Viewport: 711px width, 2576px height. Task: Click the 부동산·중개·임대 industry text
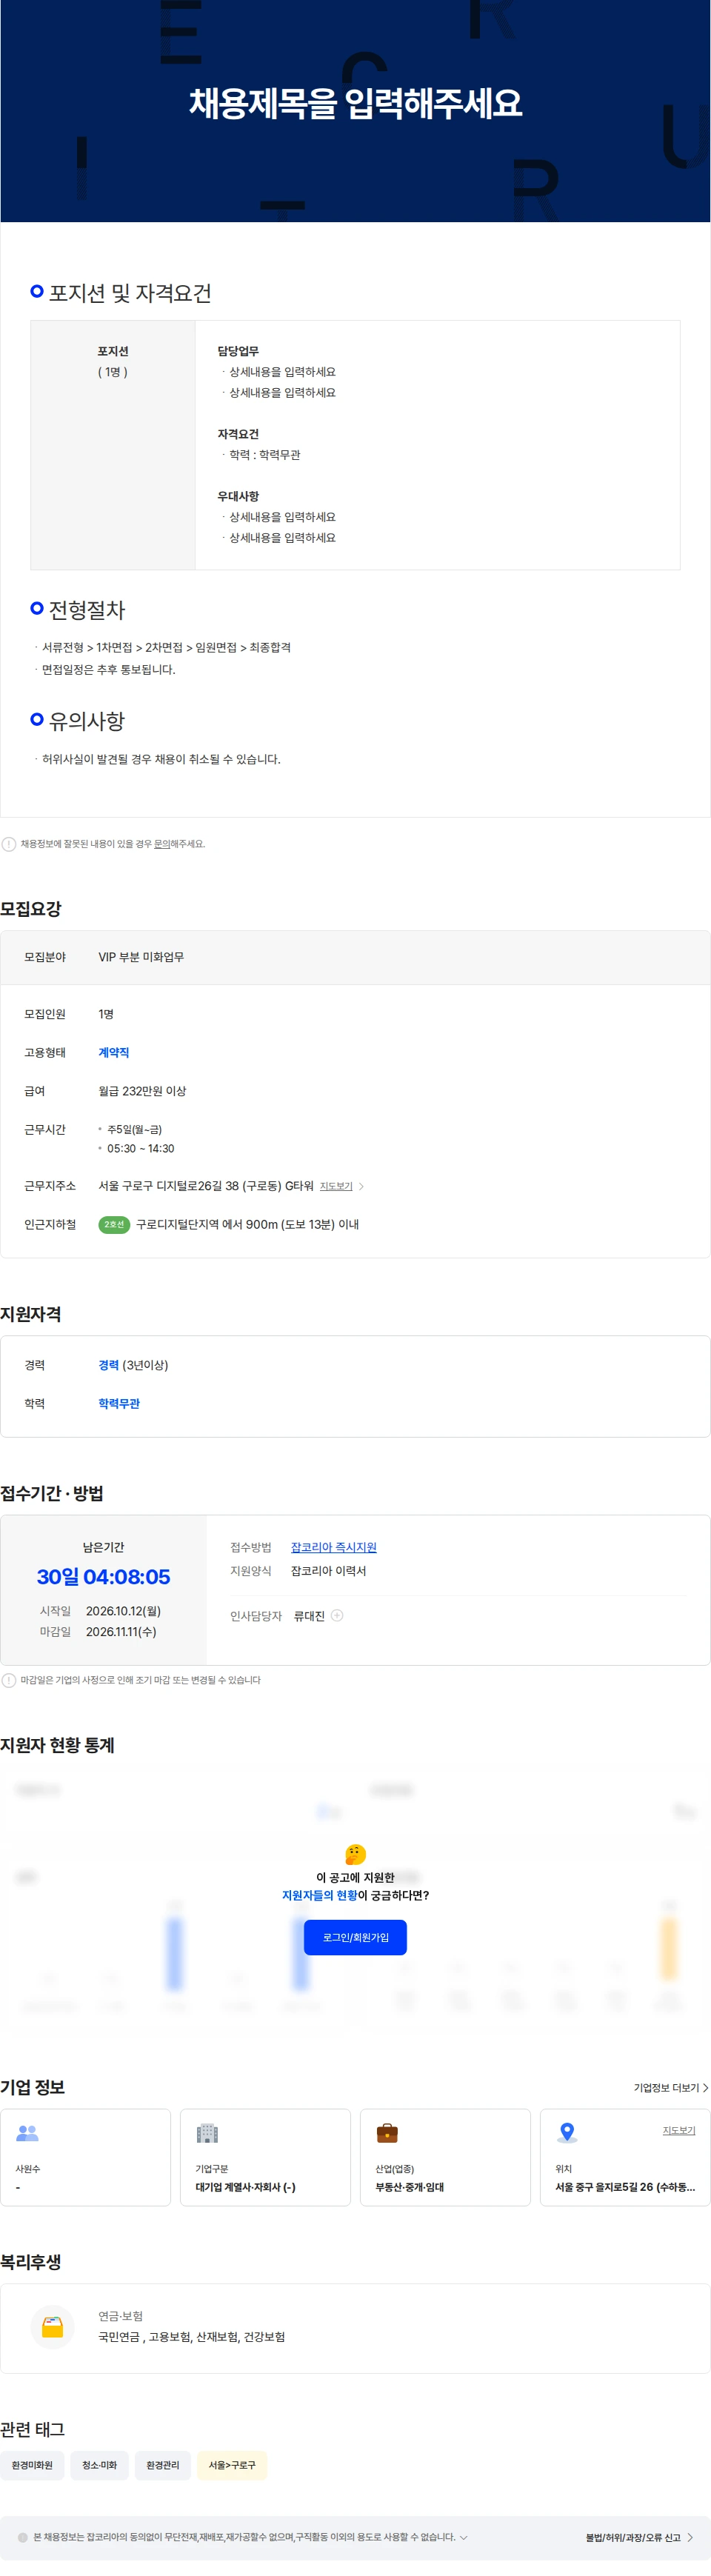coord(409,2187)
